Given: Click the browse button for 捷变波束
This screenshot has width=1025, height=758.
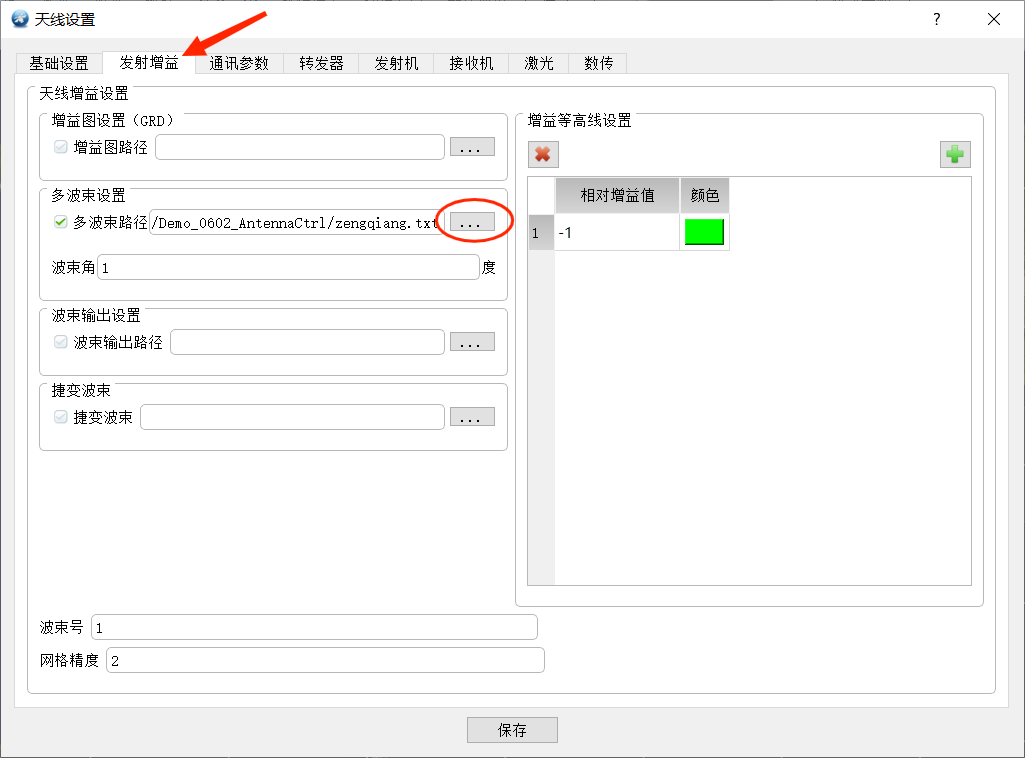Looking at the screenshot, I should 472,417.
